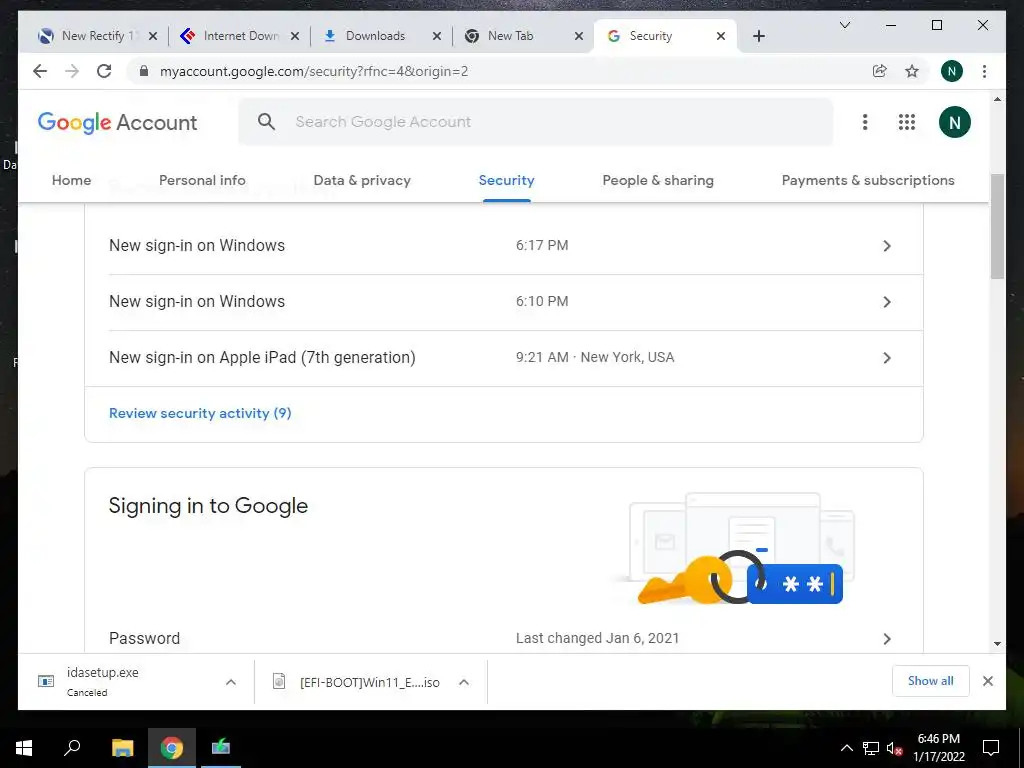
Task: Focus the Search Google Account field
Action: click(x=536, y=121)
